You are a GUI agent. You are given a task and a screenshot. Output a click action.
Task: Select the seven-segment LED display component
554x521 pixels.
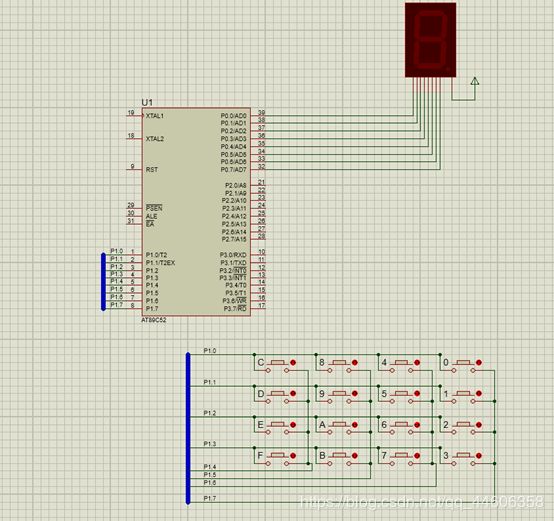pos(430,40)
